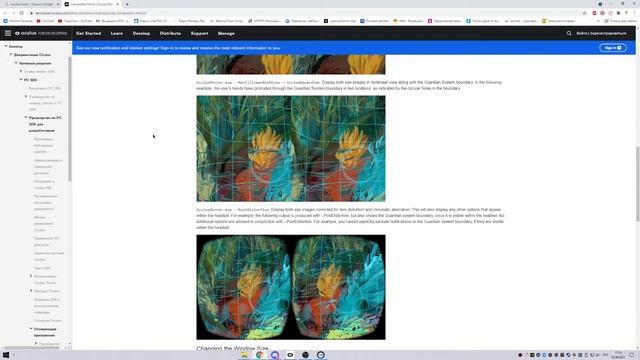Open the Develop menu
The image size is (640, 360).
tap(141, 33)
